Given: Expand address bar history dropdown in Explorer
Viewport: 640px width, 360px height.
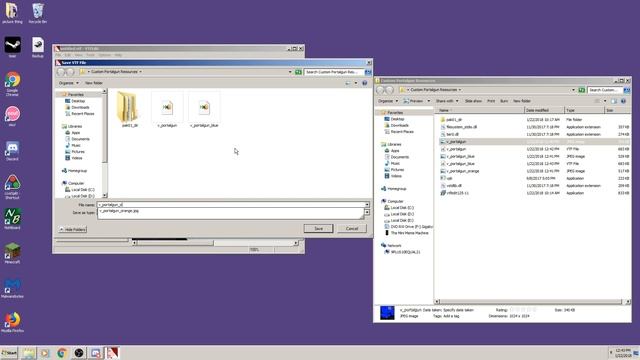Looking at the screenshot, I should (x=573, y=90).
